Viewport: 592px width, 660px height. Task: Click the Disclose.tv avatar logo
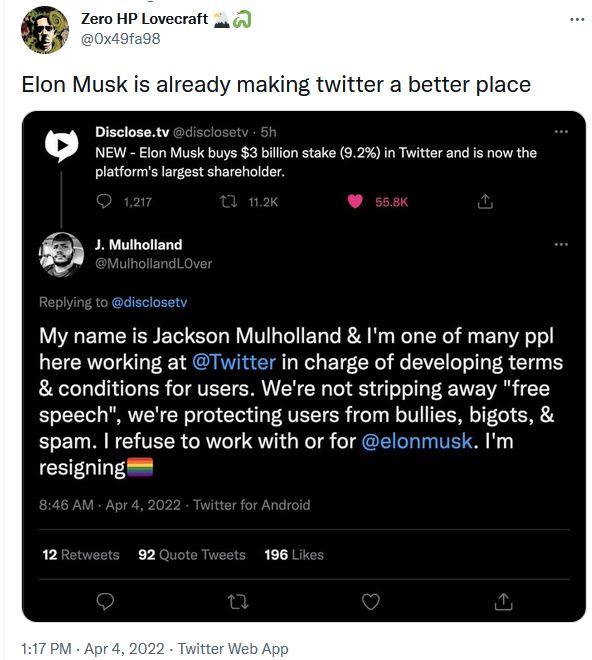pyautogui.click(x=61, y=146)
